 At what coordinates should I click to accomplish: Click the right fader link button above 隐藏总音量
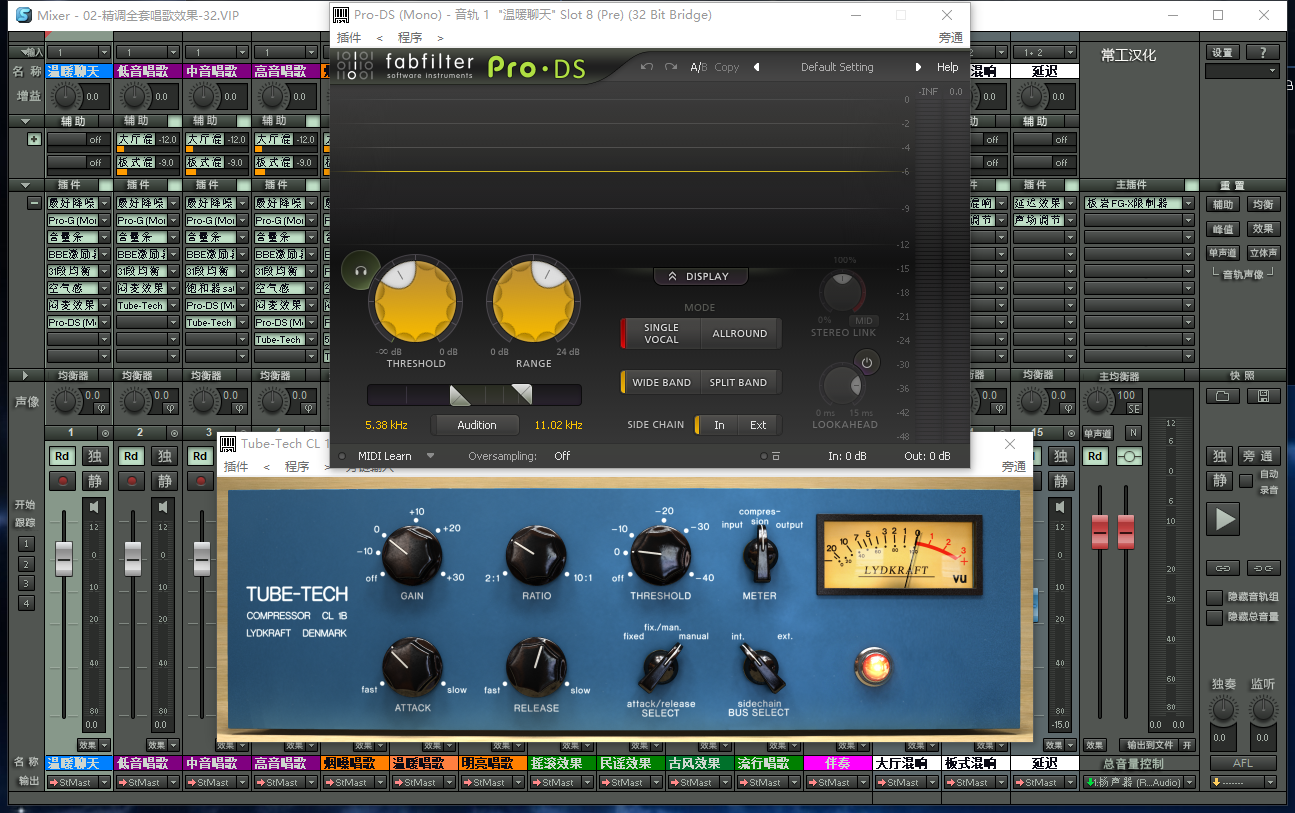pos(1263,568)
